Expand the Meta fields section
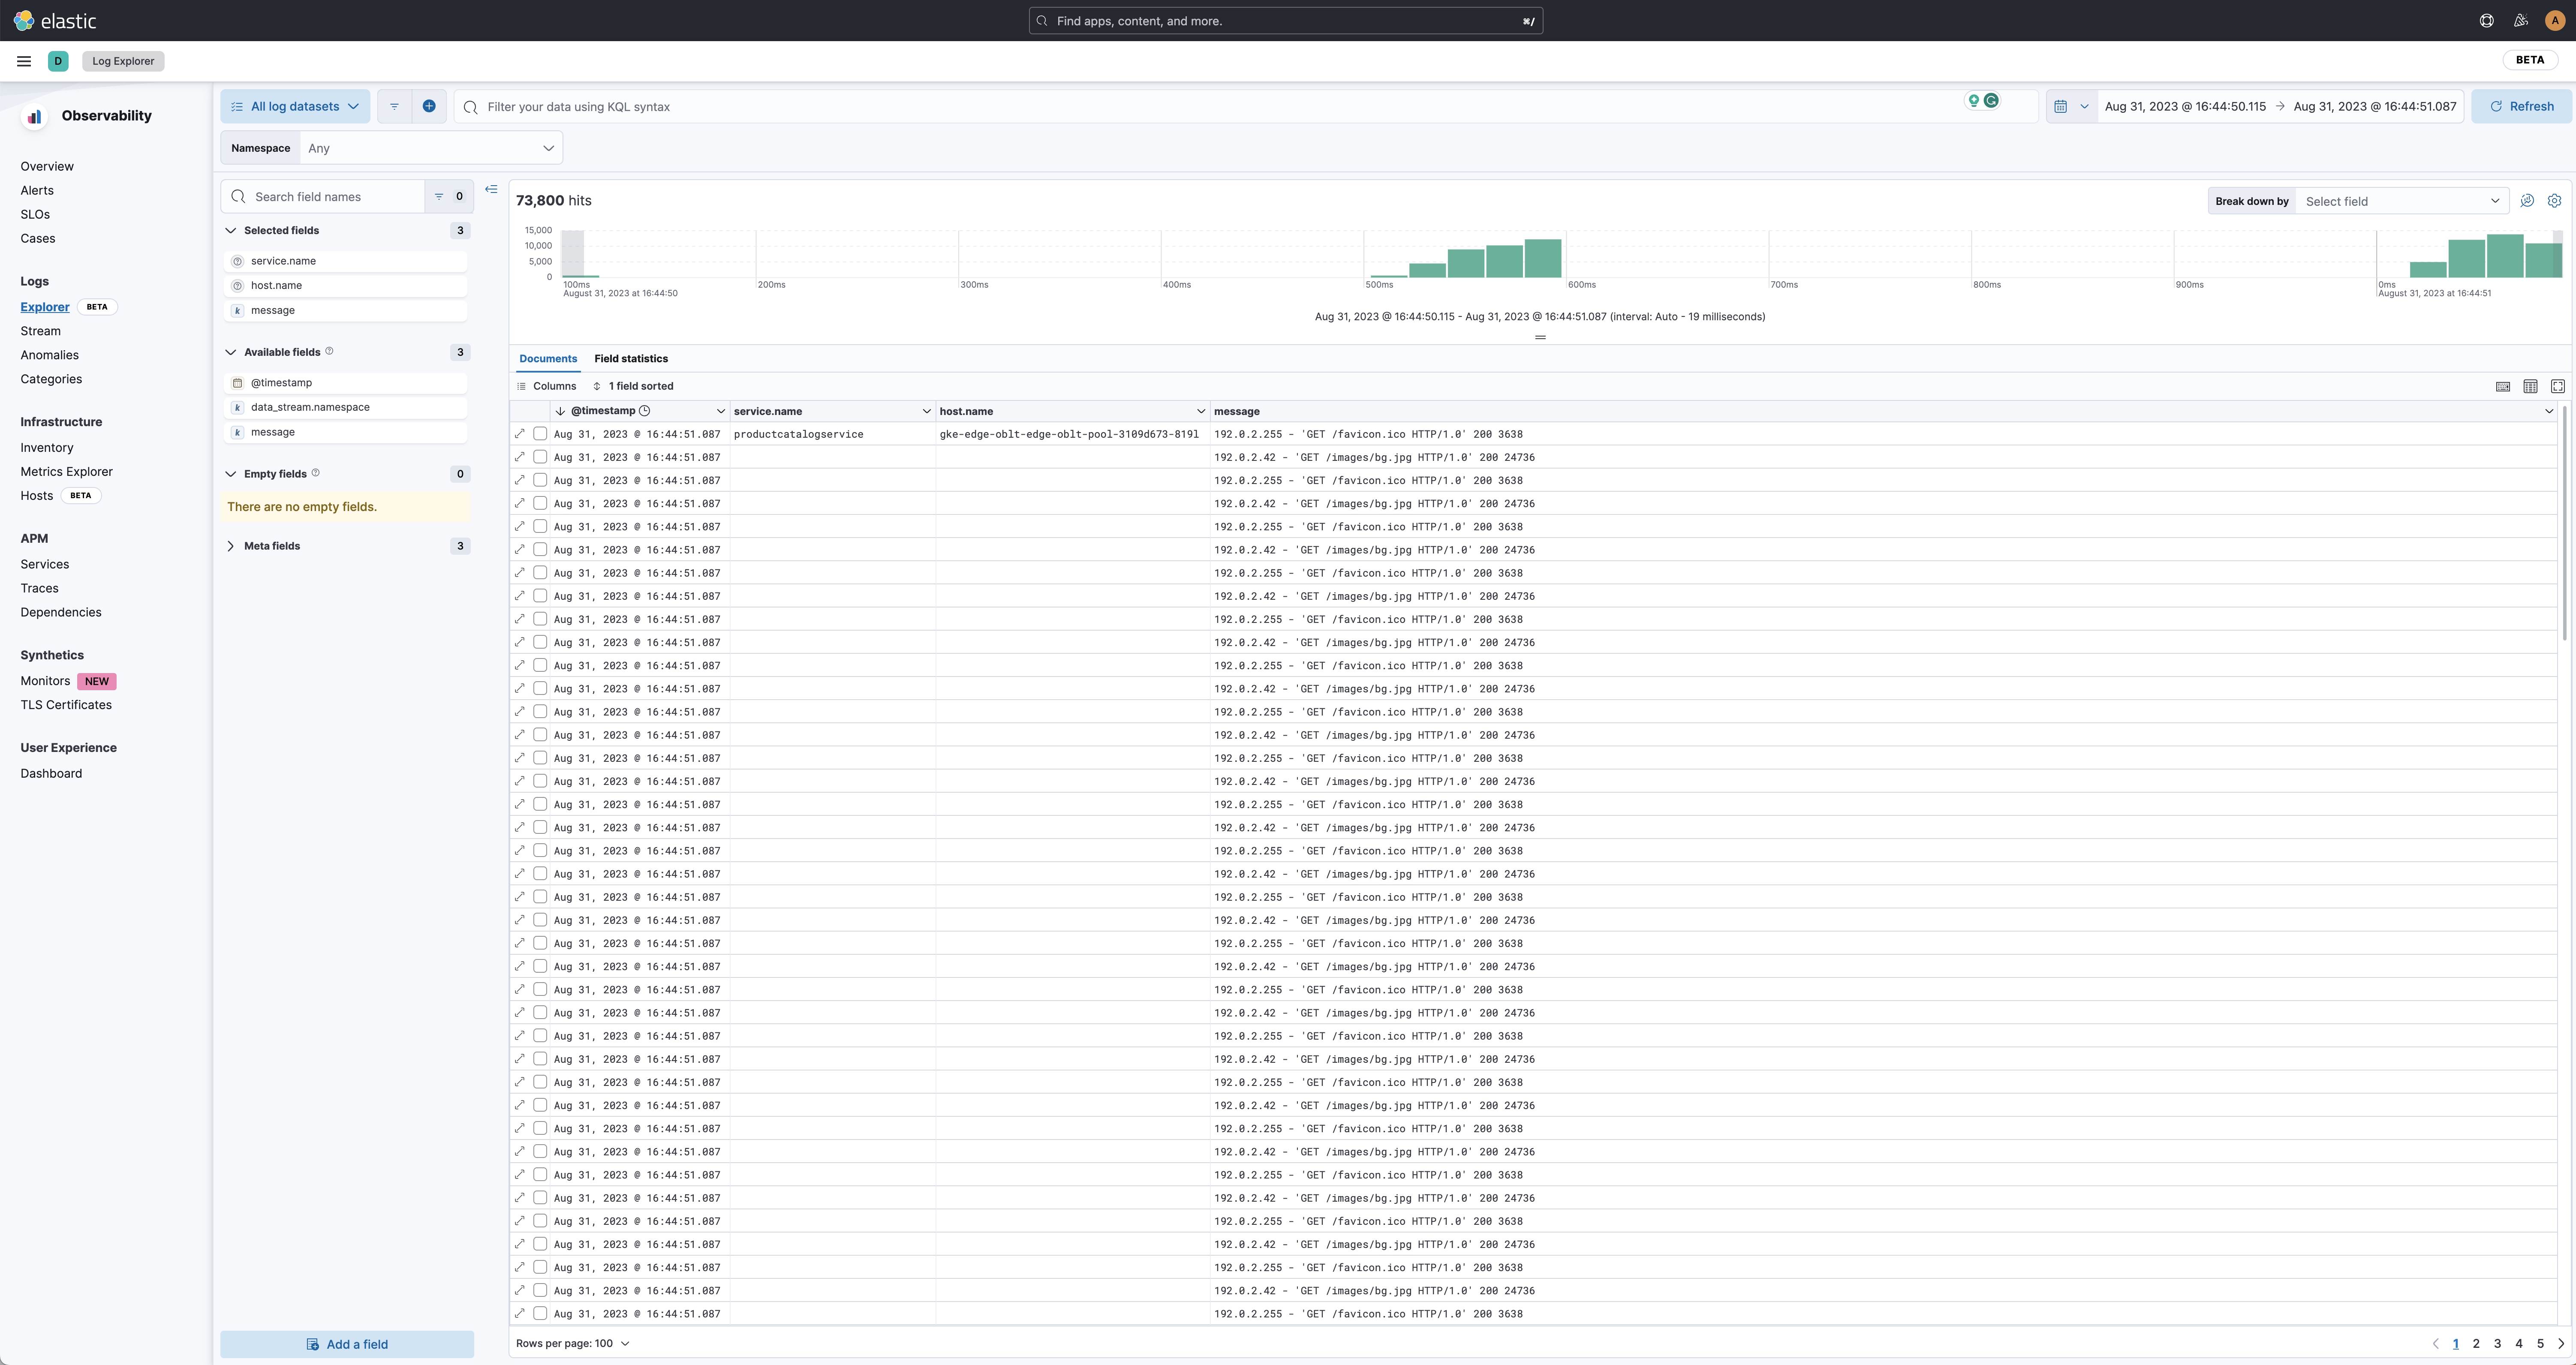The image size is (2576, 1365). click(231, 546)
